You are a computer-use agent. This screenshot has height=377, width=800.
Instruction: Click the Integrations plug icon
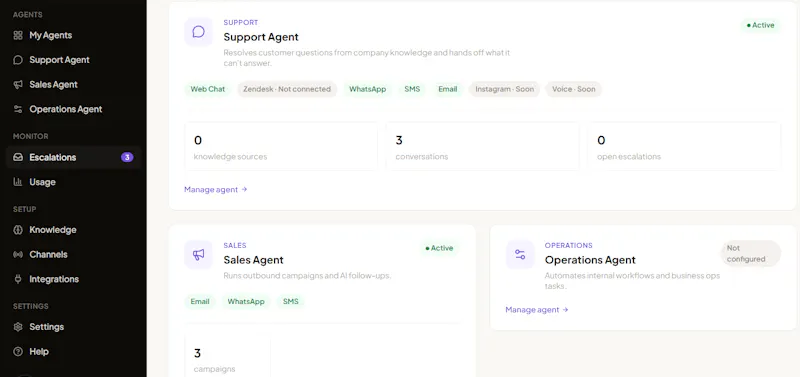[x=18, y=279]
